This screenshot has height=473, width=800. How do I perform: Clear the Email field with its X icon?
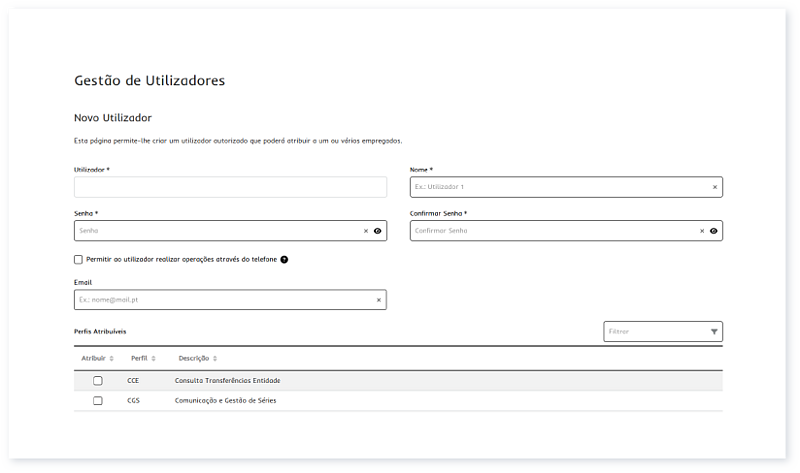click(378, 300)
